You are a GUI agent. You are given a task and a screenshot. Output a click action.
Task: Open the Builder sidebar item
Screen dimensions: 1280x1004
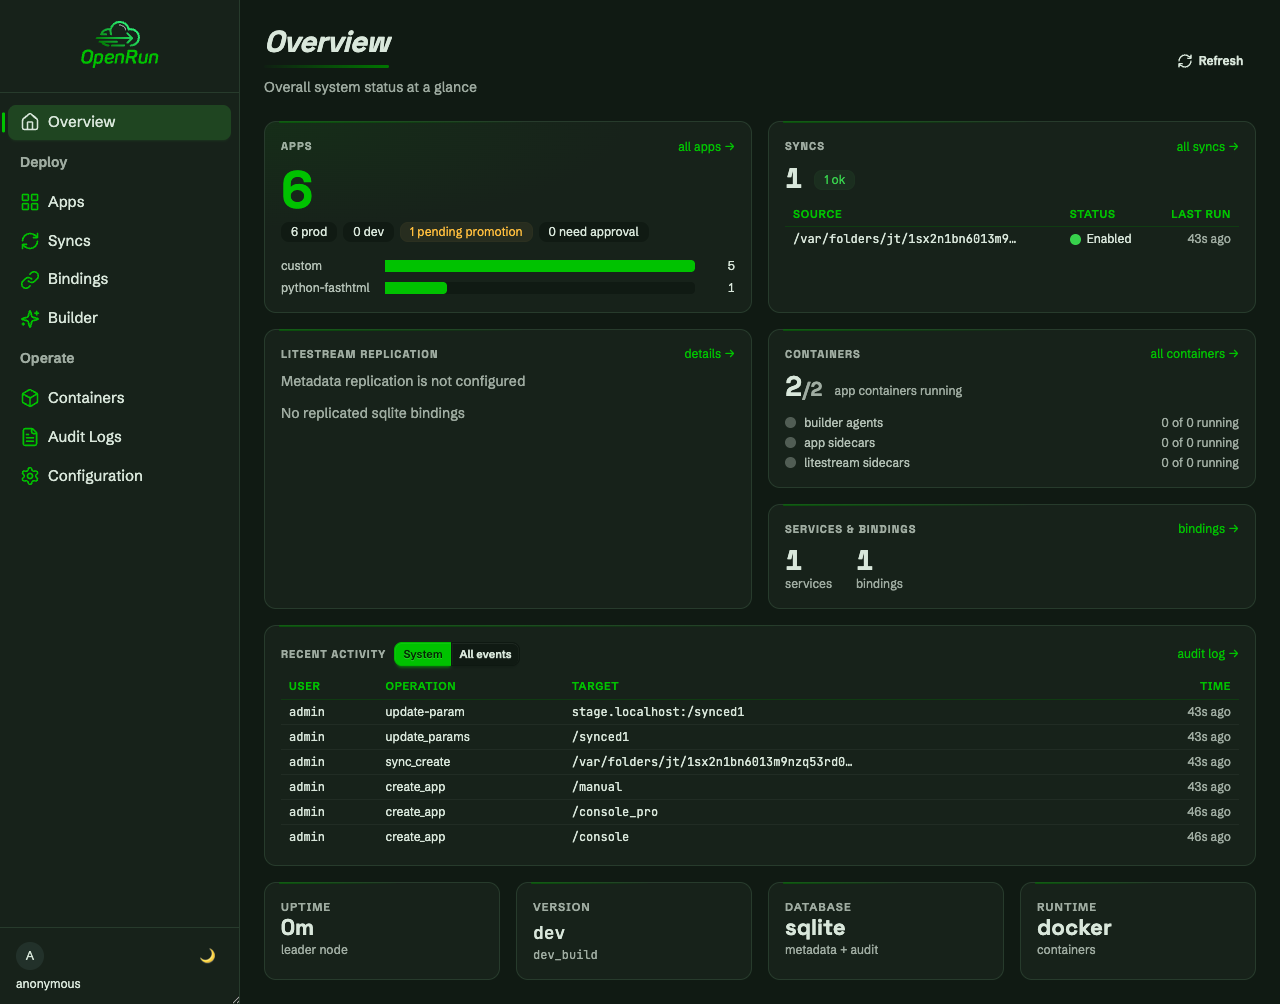click(119, 318)
